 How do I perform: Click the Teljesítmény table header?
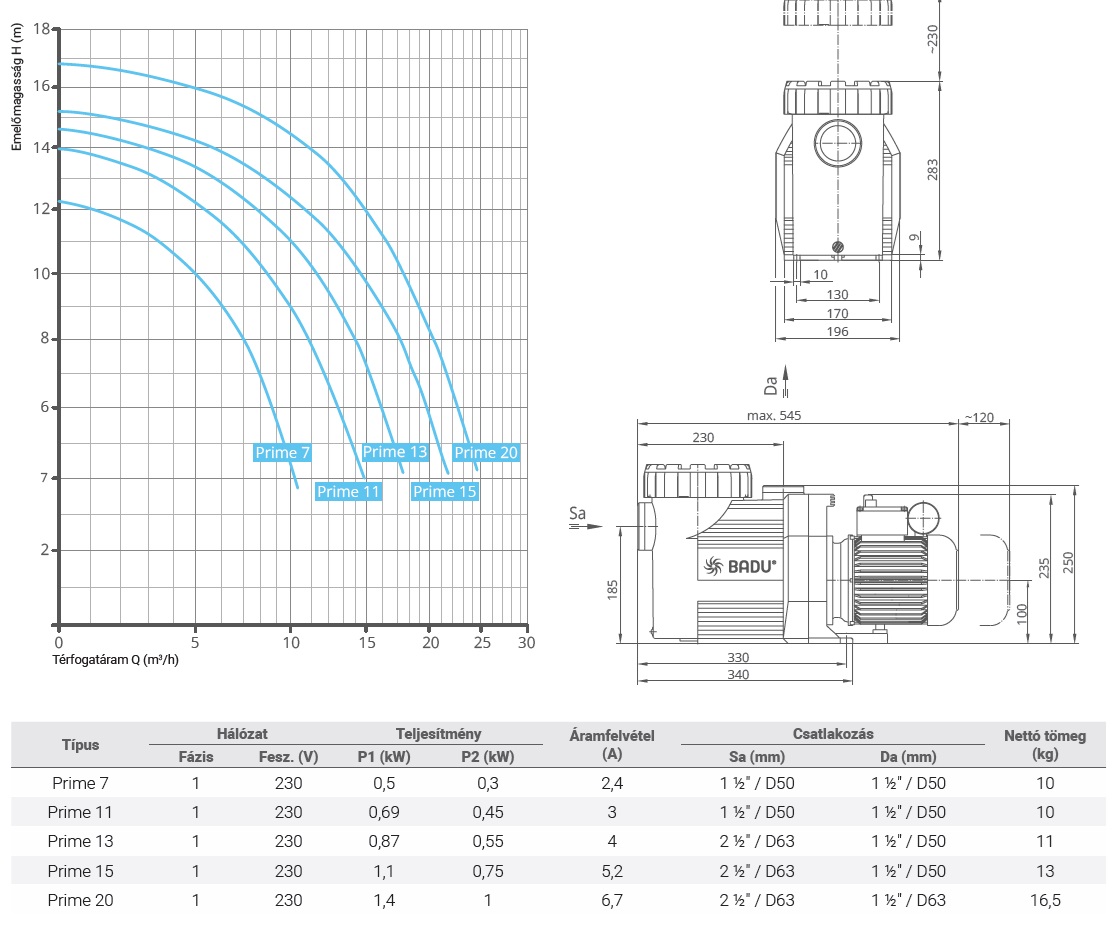click(x=438, y=734)
